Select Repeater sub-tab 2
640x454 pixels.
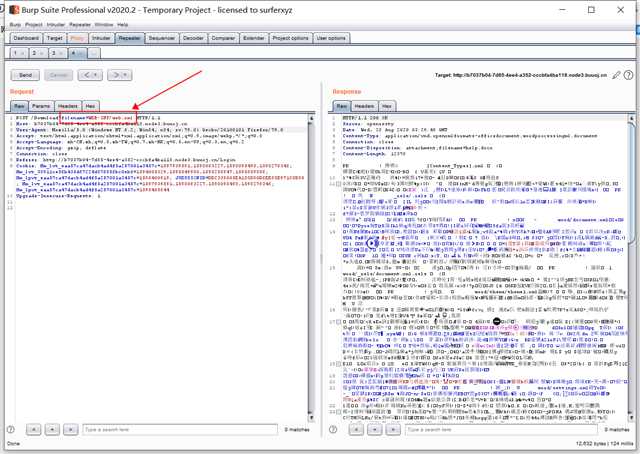tap(38, 53)
